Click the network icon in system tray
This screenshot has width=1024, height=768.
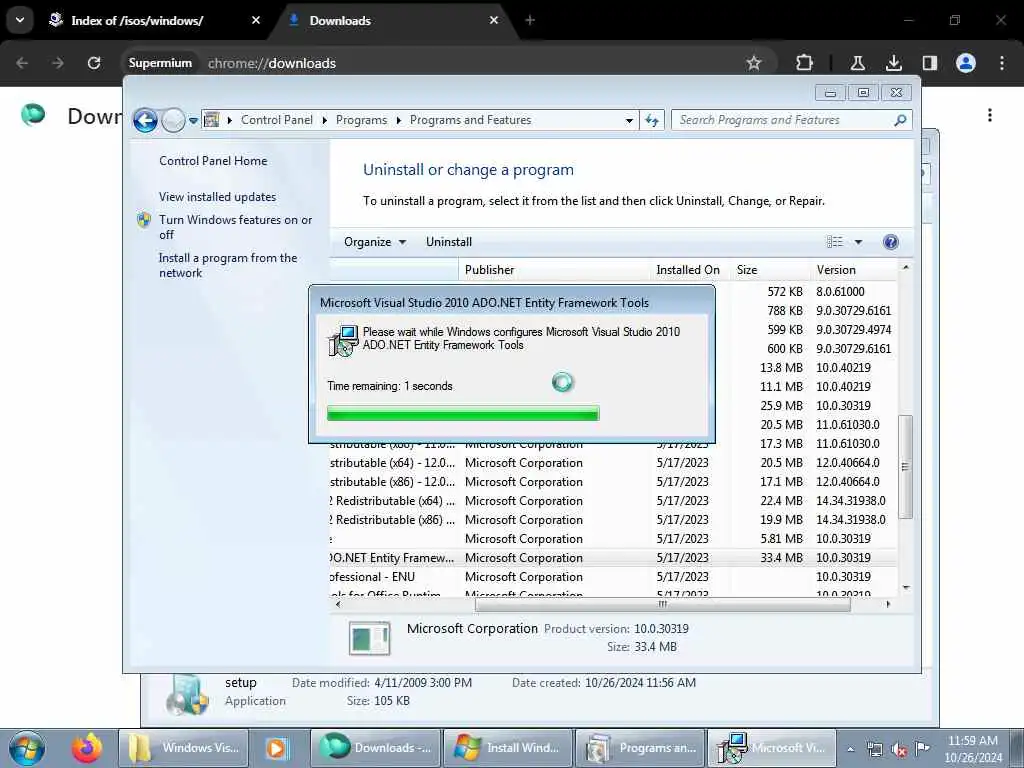[x=875, y=749]
